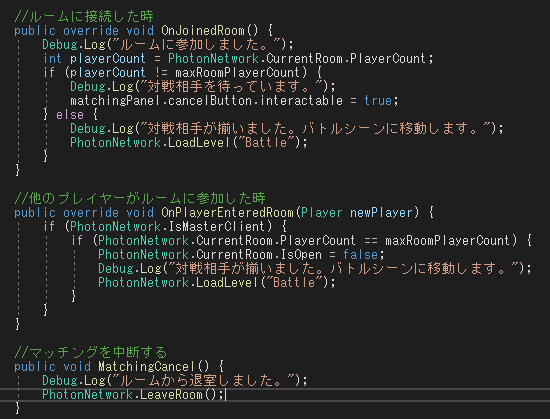Click "Battle" string in OnJoinedRoom's else block

click(266, 143)
